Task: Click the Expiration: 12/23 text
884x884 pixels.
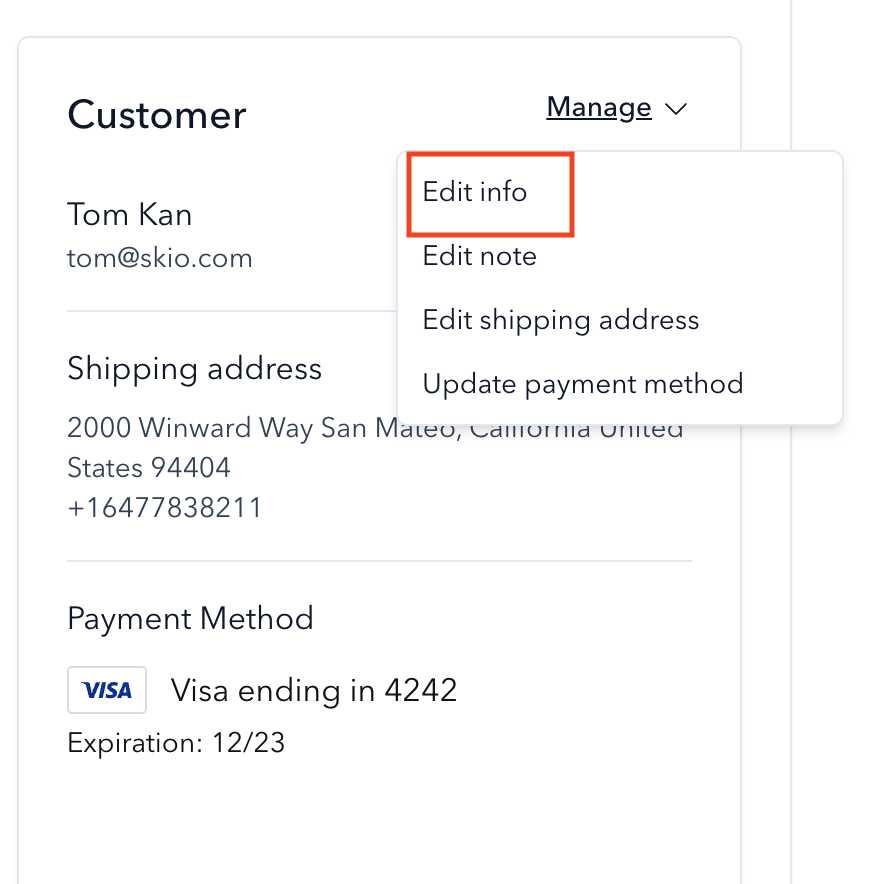Action: click(x=176, y=743)
